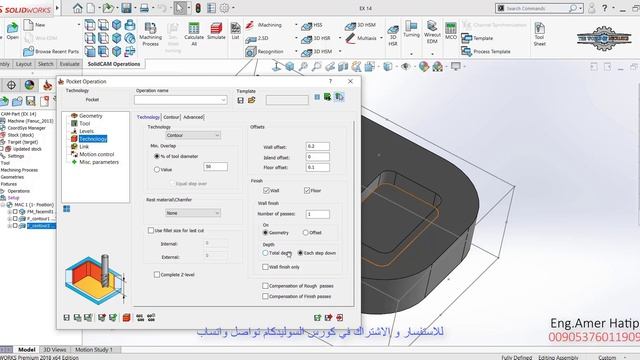
Task: Click the red Simulate icon at dialog bottom
Action: (x=127, y=318)
